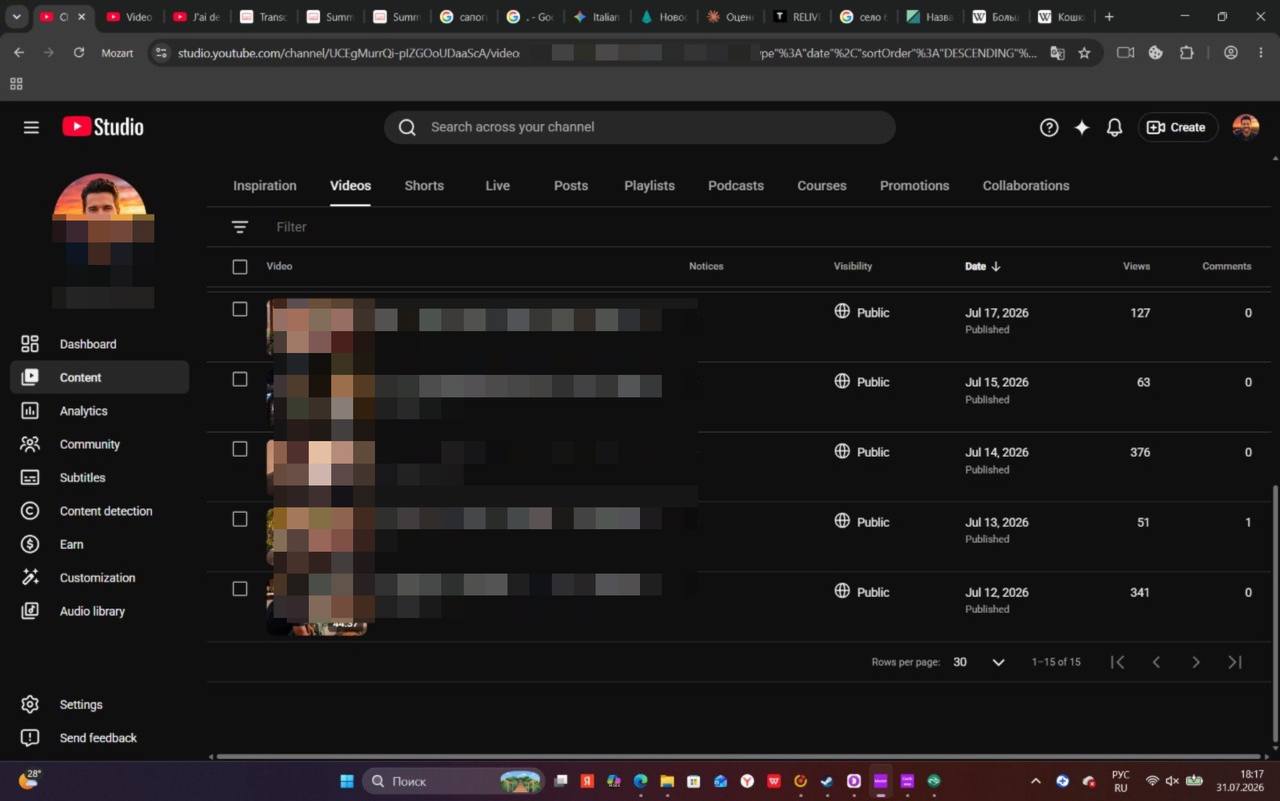1280x801 pixels.
Task: Open the Promotions tab
Action: [x=915, y=186]
